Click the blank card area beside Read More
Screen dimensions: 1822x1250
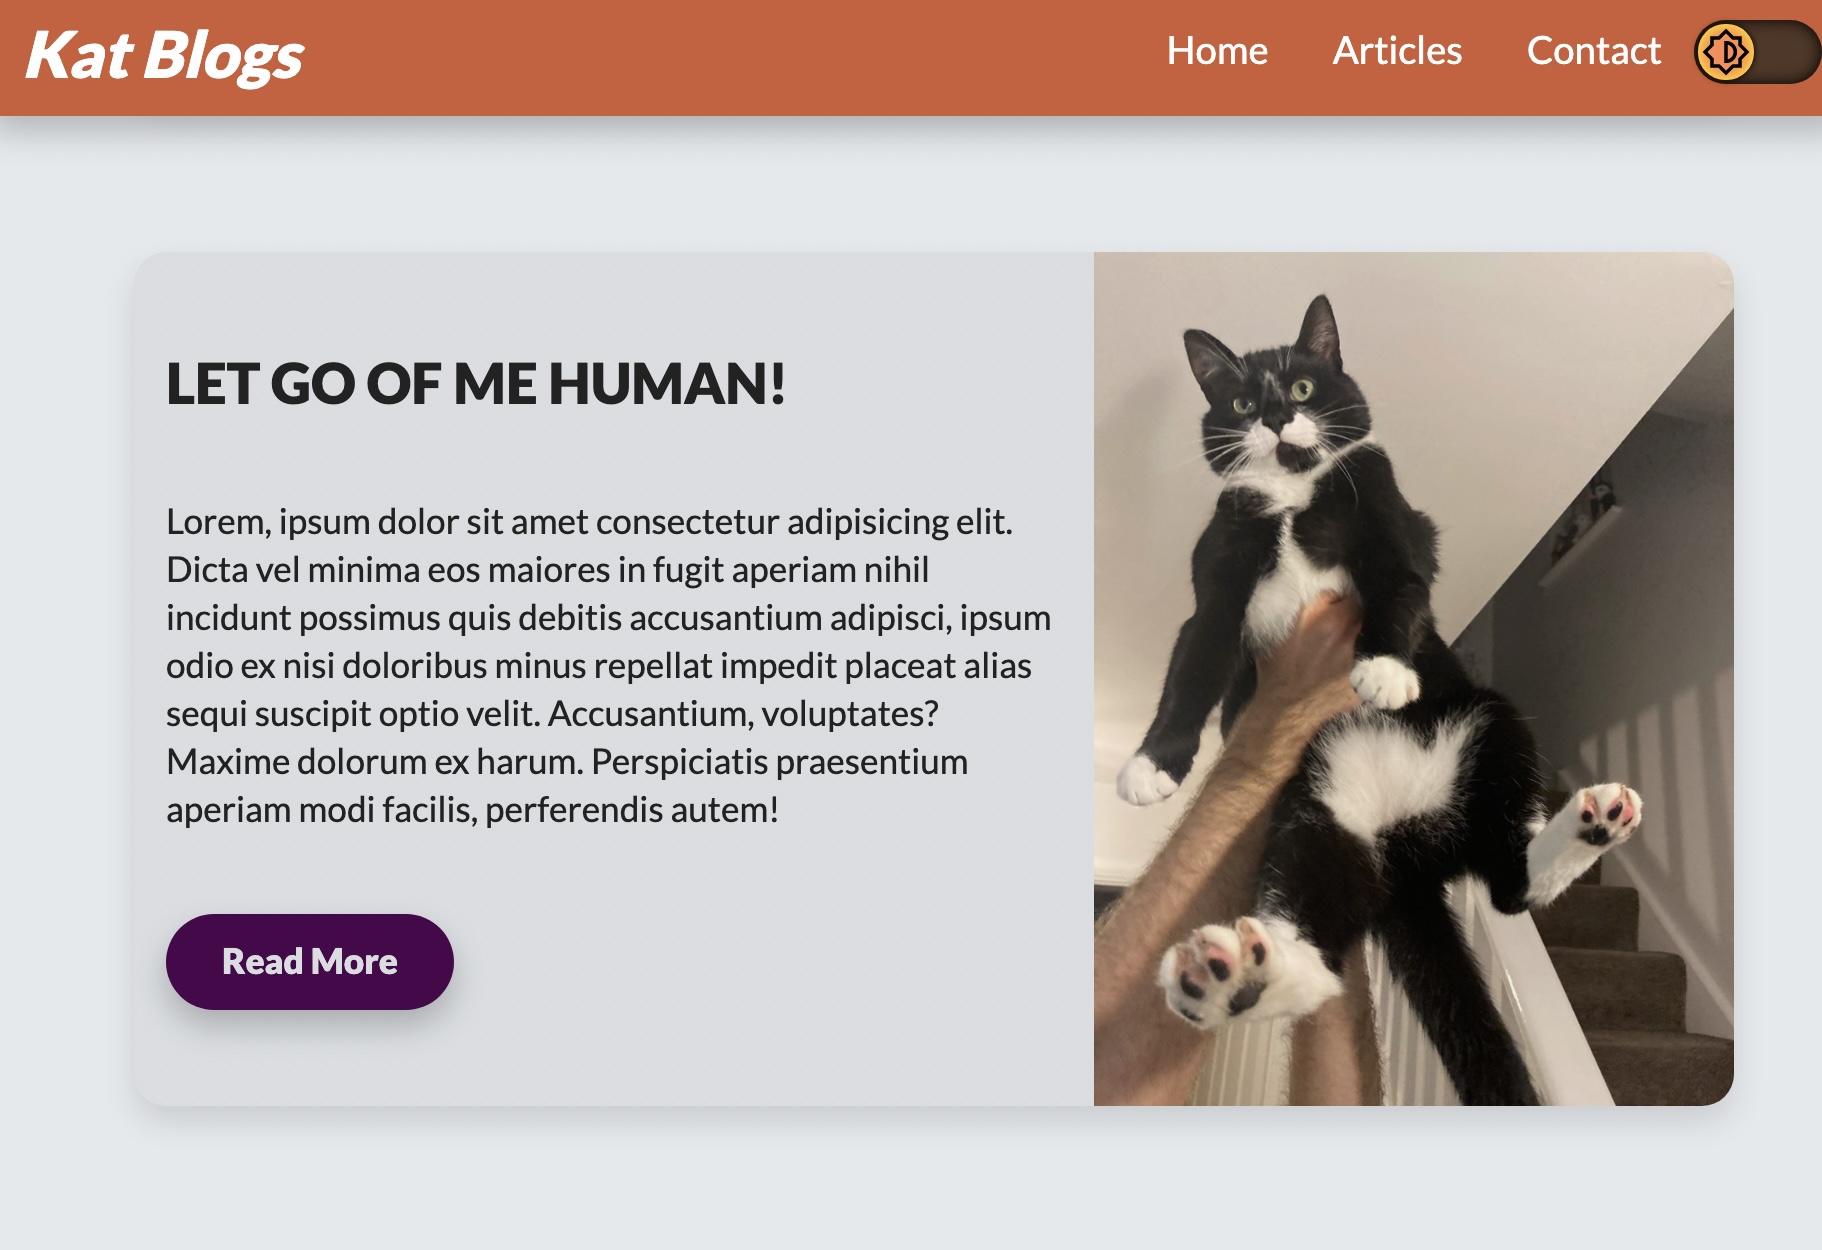coord(770,962)
